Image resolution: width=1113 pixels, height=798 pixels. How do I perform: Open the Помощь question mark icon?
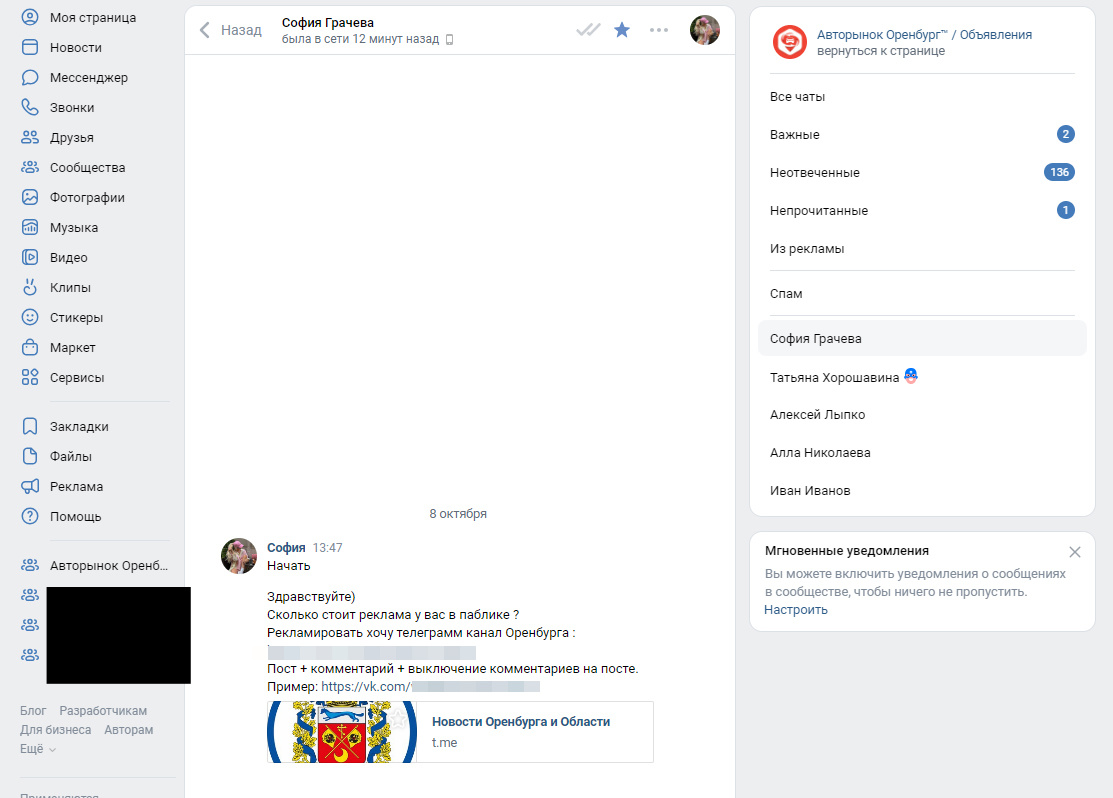click(30, 516)
